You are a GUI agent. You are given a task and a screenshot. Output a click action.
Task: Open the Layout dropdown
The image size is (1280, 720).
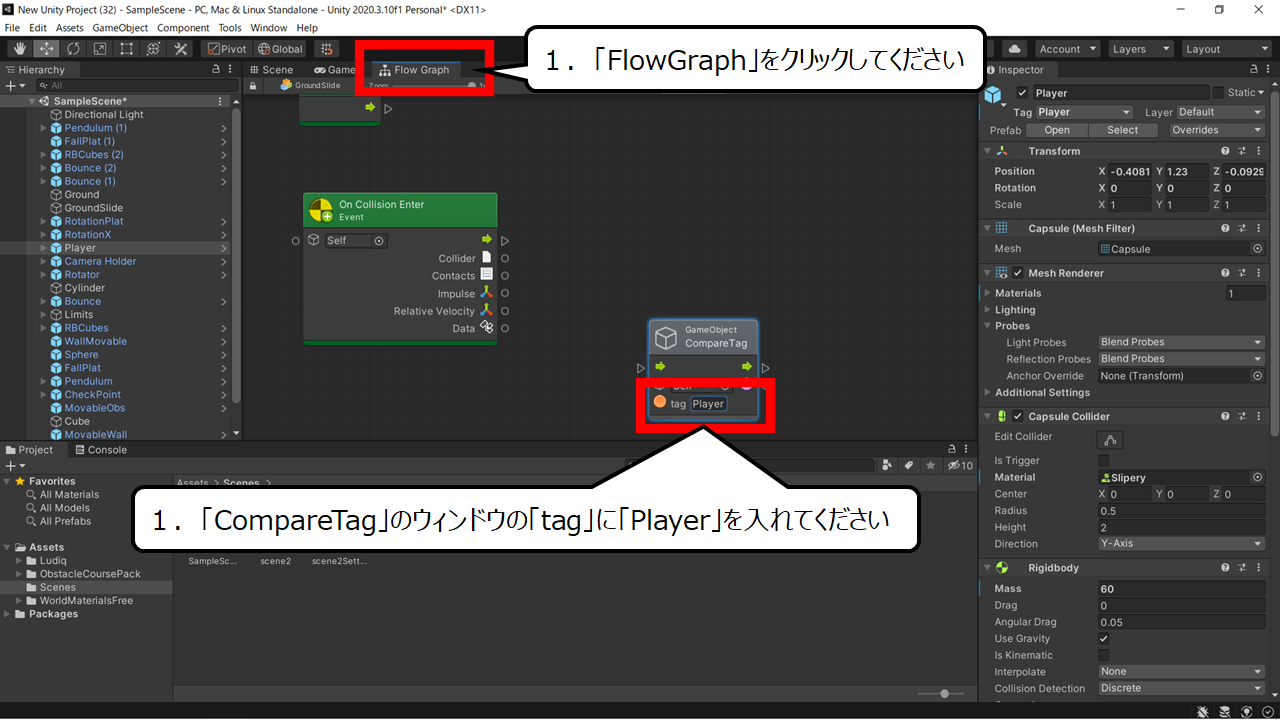pos(1226,49)
